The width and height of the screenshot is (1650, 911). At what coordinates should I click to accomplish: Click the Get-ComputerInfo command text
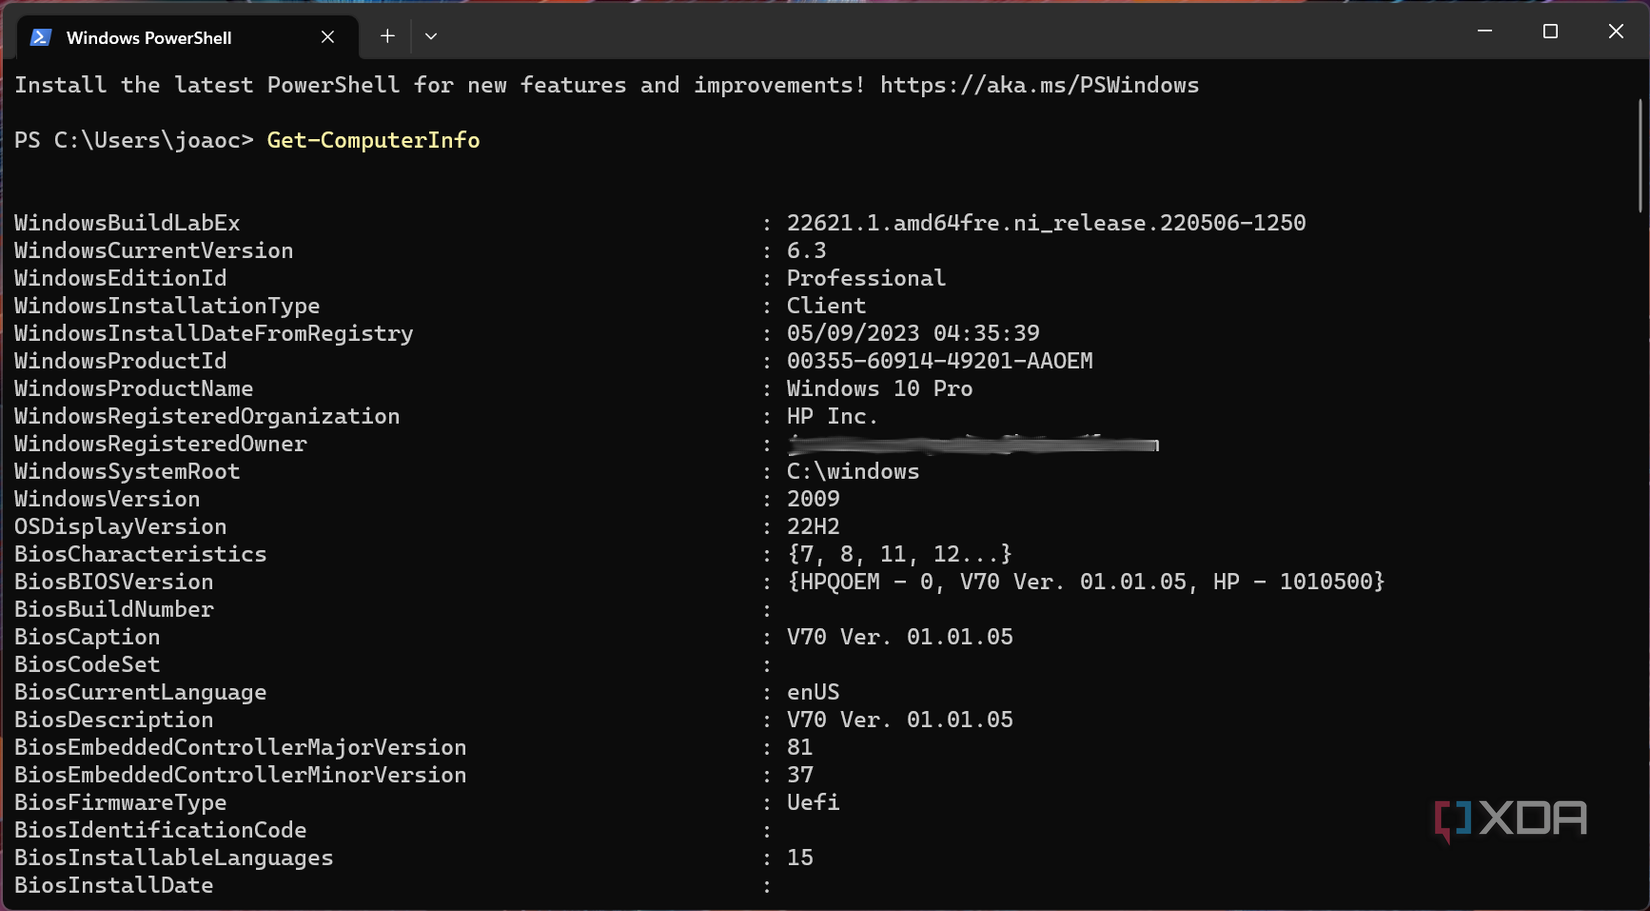click(x=372, y=140)
